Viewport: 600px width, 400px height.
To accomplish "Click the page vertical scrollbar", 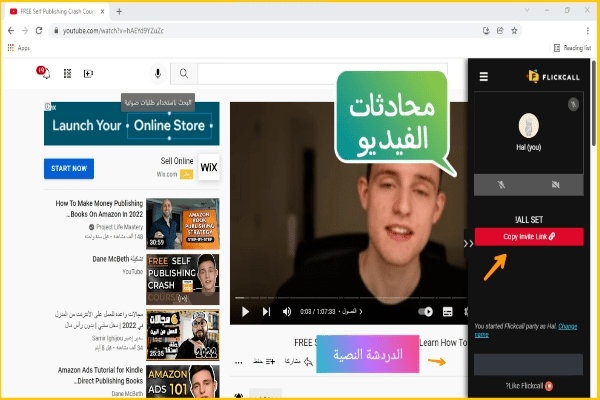I will point(593,103).
